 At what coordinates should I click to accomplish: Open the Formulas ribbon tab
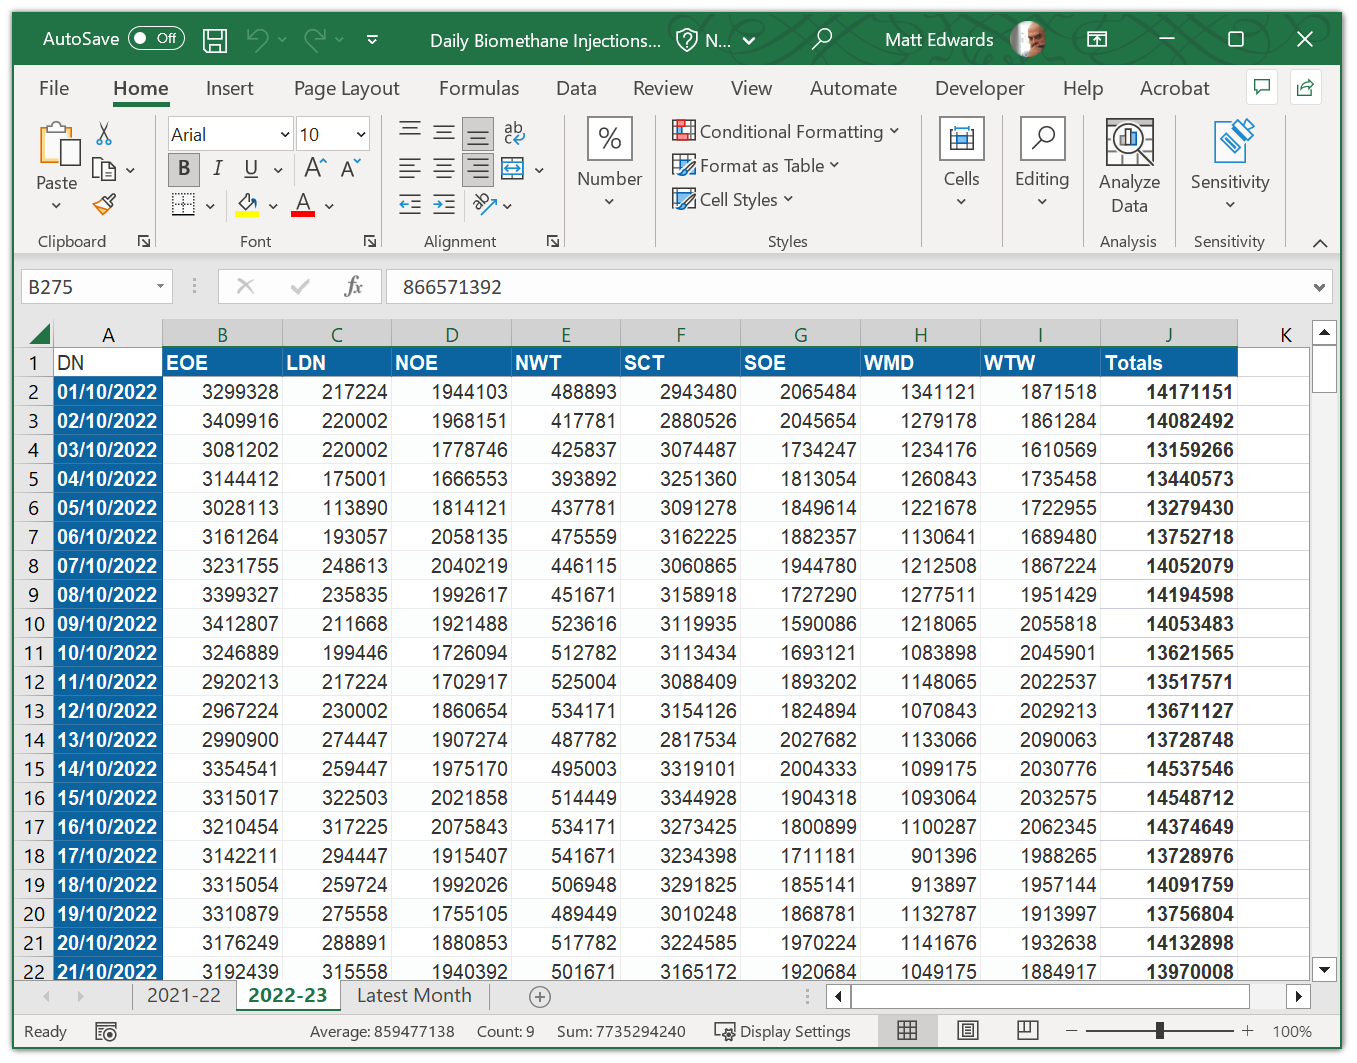click(x=479, y=88)
